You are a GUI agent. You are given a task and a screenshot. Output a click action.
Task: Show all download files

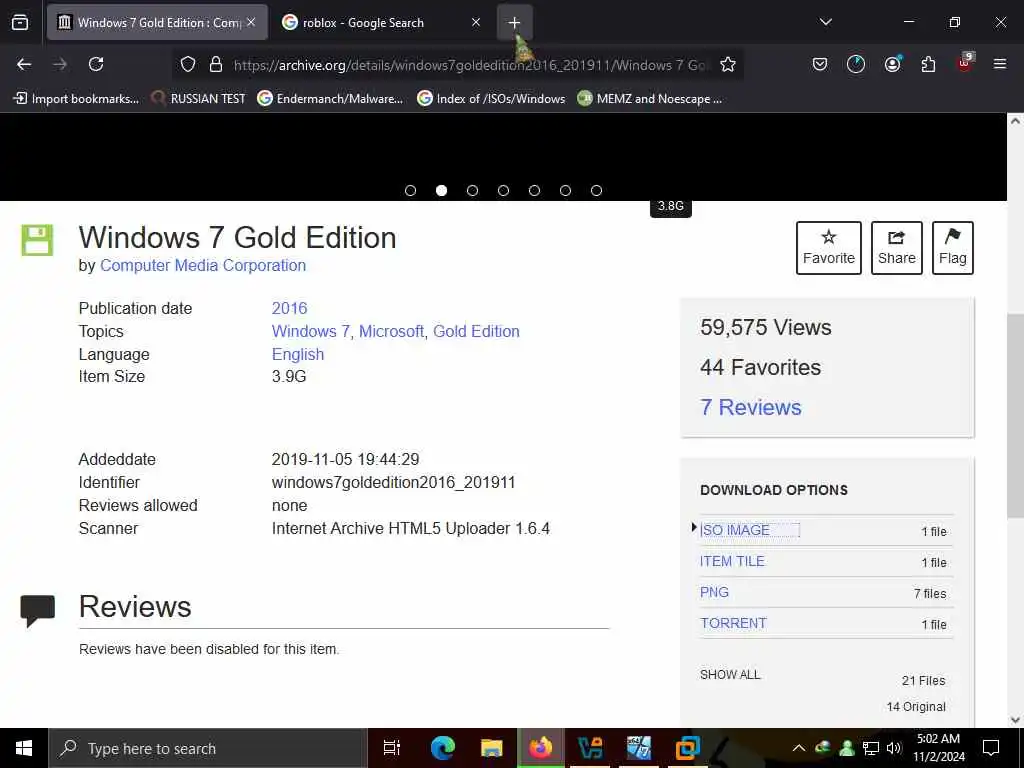(x=730, y=675)
